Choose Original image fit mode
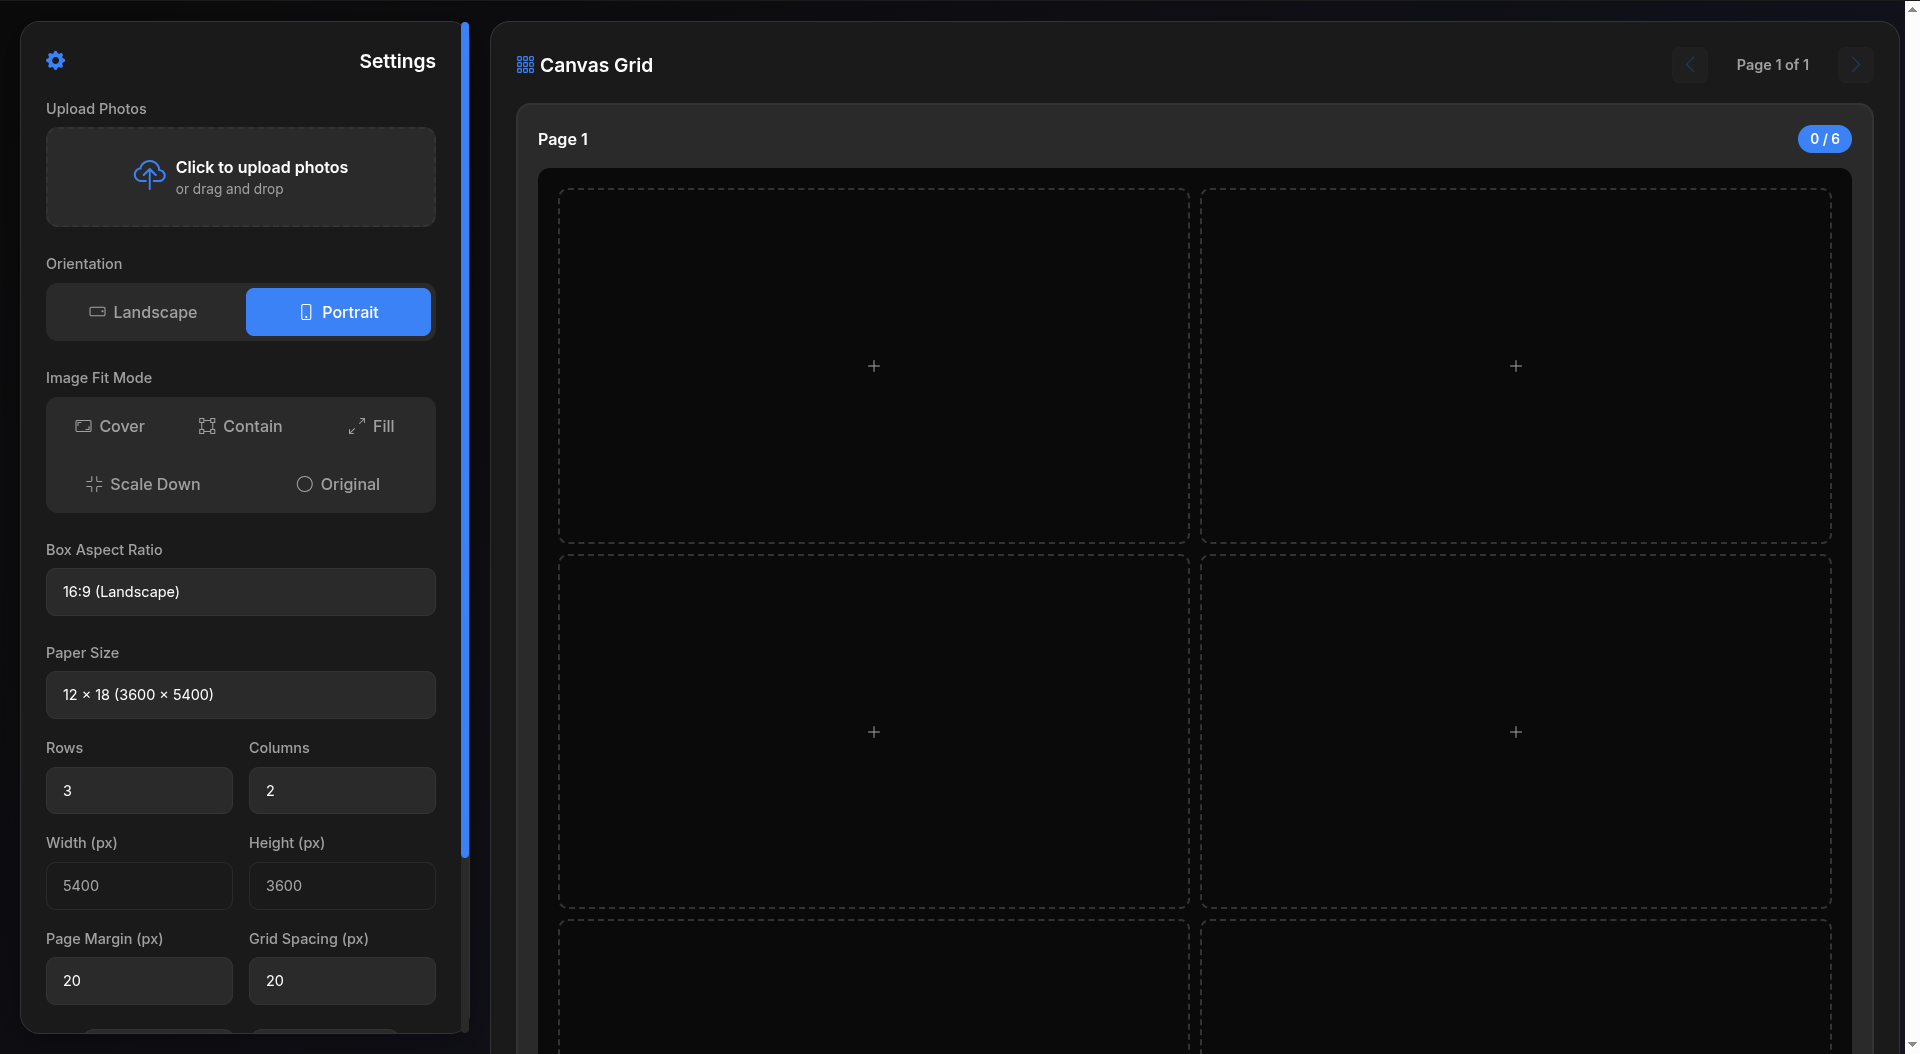This screenshot has height=1054, width=1920. coord(338,484)
